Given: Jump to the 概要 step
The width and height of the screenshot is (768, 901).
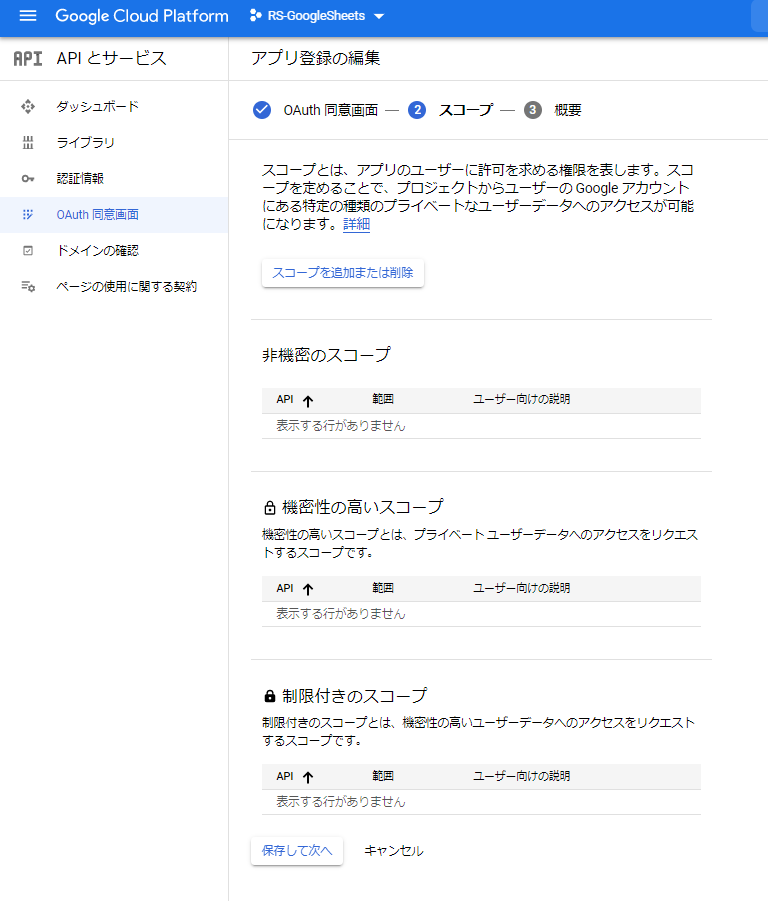Looking at the screenshot, I should [568, 110].
